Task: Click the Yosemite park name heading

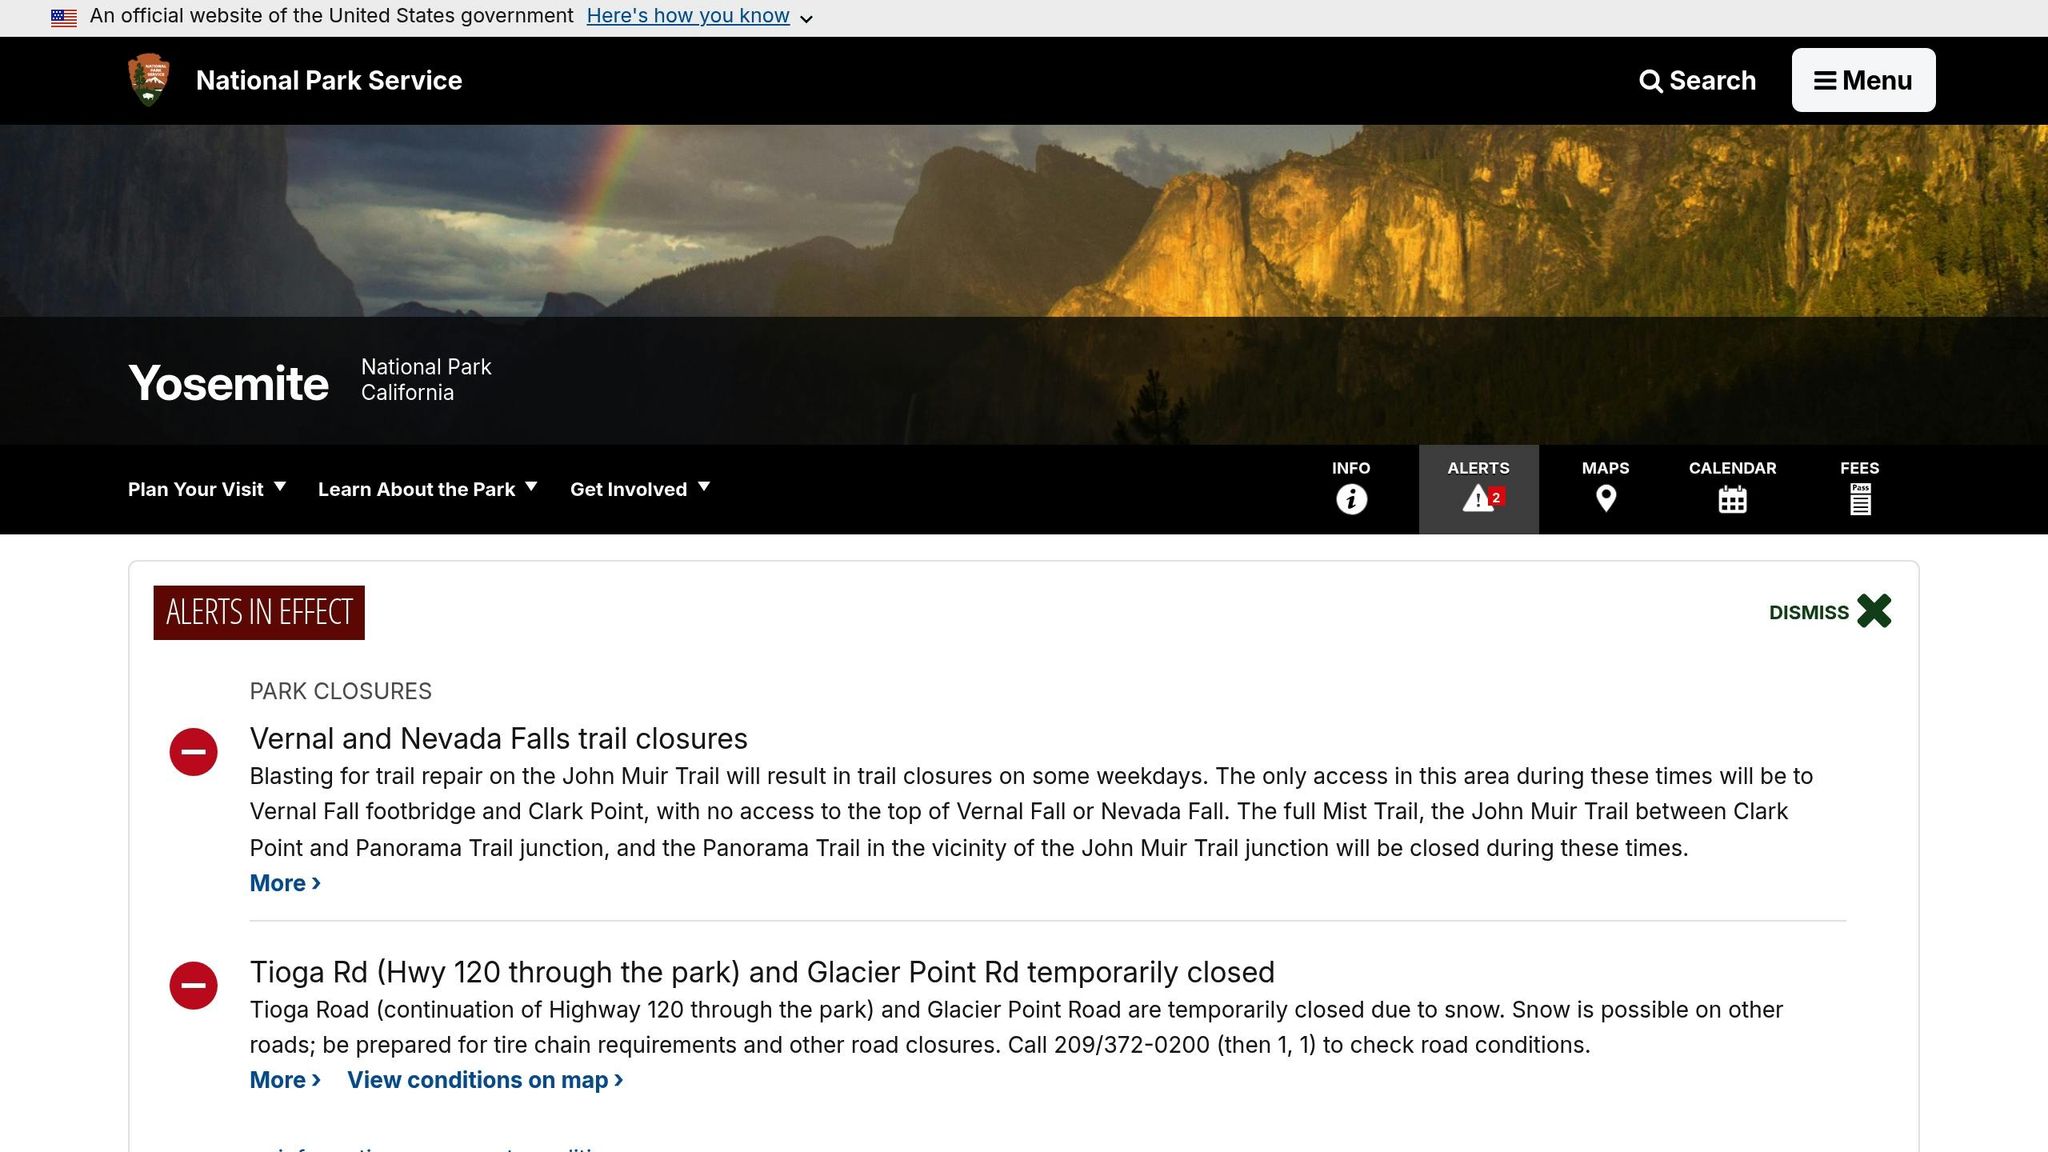Action: 228,383
